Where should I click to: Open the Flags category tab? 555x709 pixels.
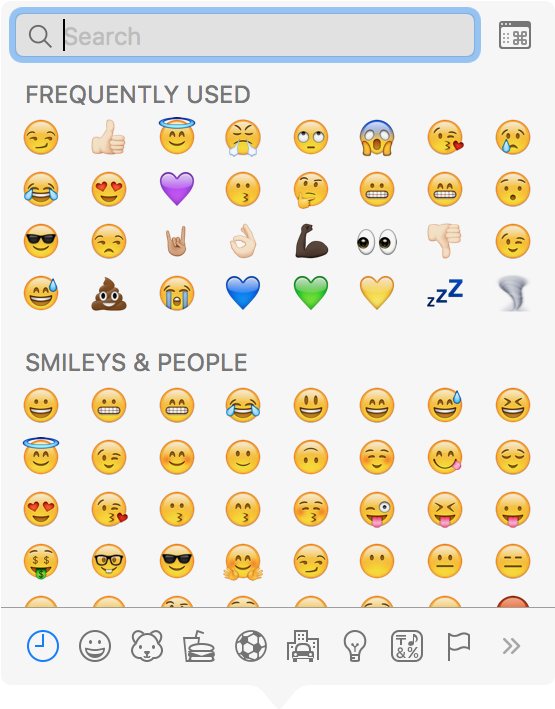[x=459, y=646]
